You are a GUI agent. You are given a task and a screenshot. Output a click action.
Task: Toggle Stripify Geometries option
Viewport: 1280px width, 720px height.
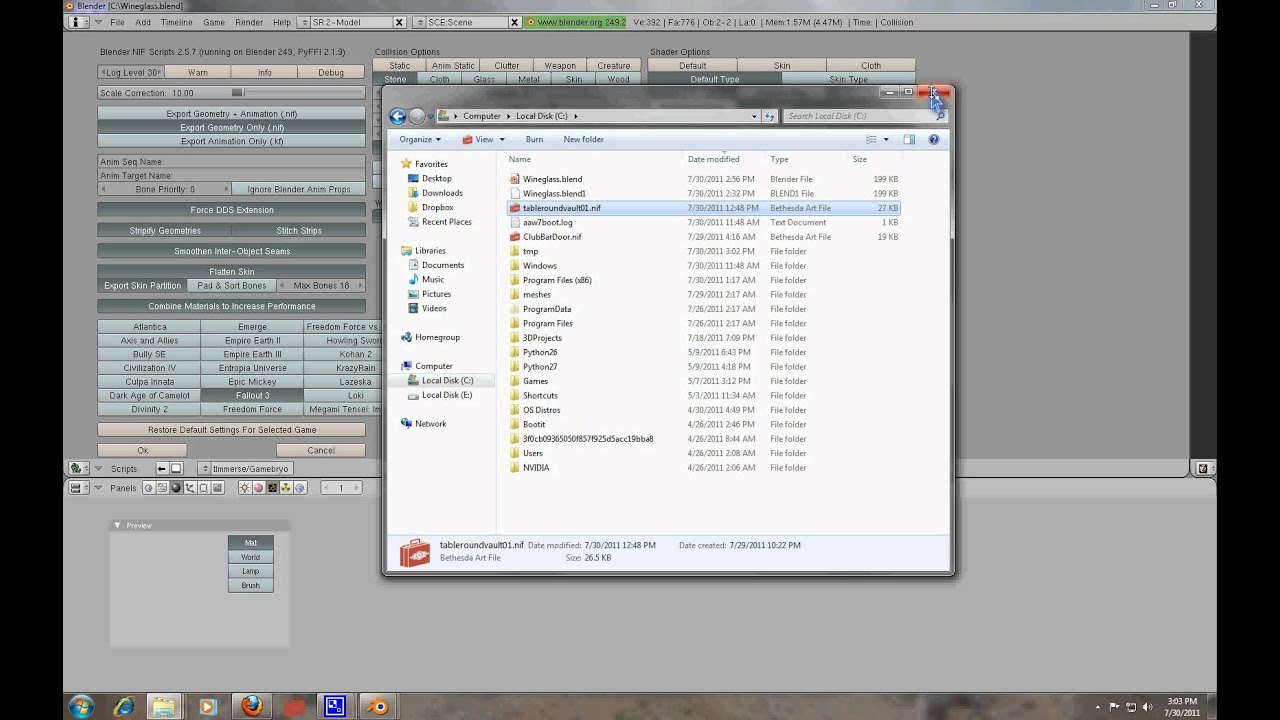tap(165, 231)
